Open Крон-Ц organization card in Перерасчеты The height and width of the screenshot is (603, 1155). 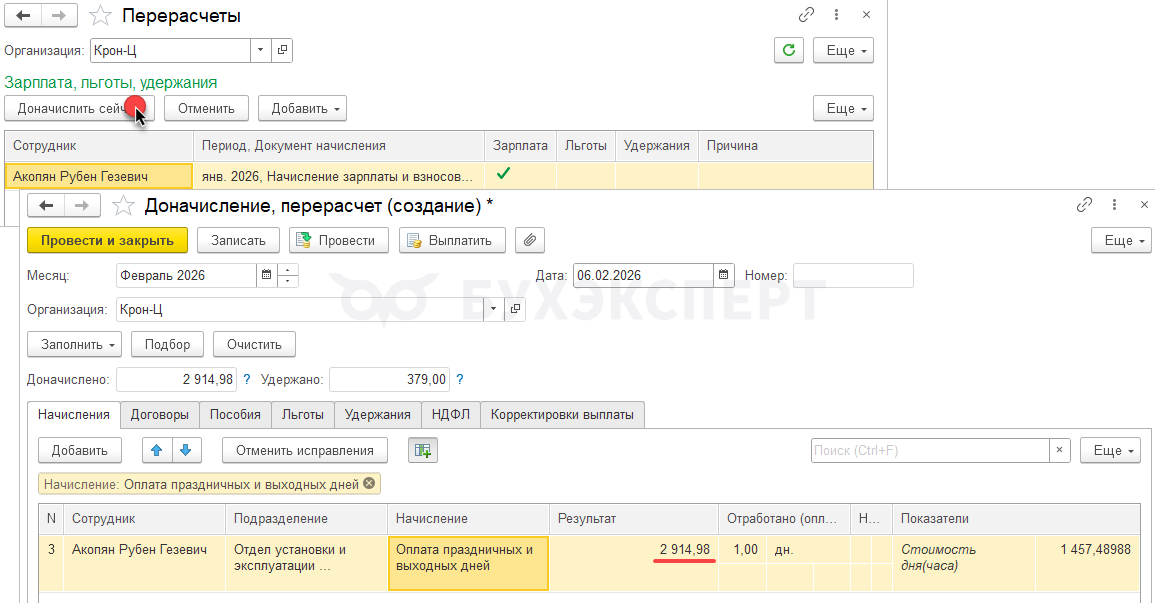282,50
